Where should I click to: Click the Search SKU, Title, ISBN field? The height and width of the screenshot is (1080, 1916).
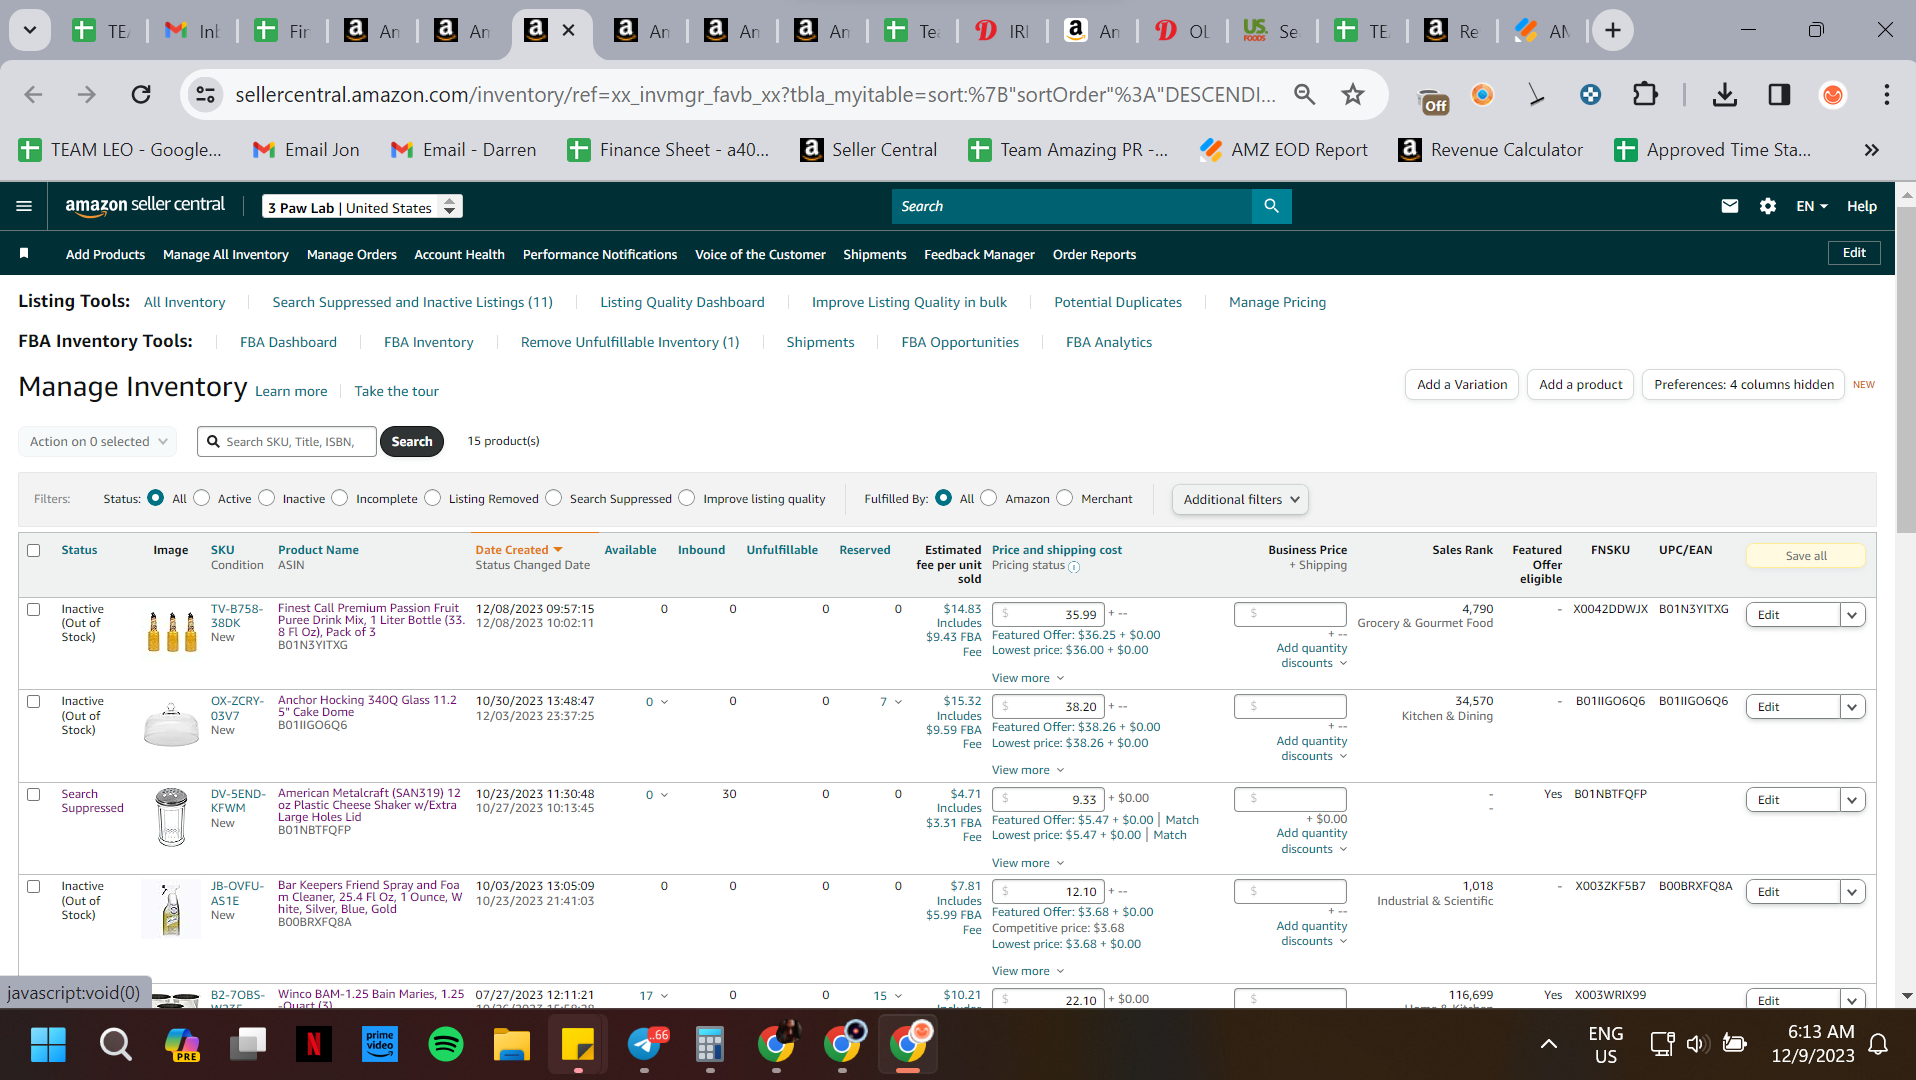(x=287, y=441)
